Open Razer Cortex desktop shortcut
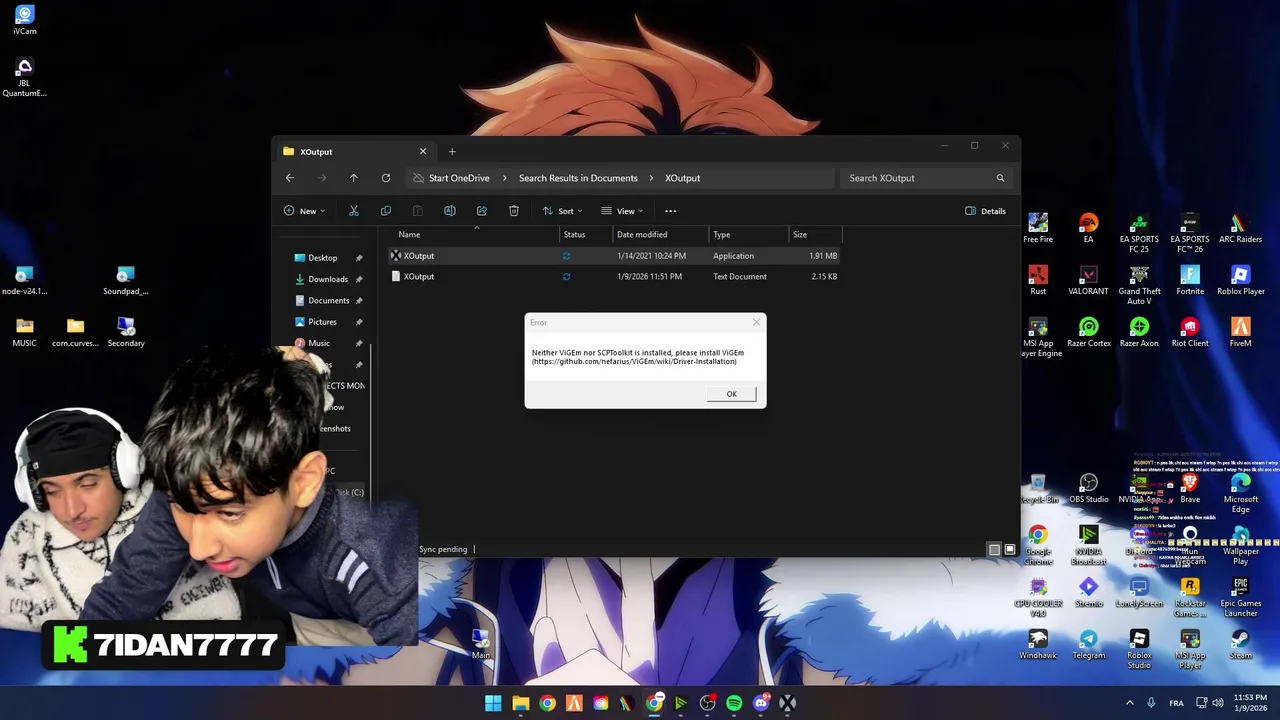The image size is (1280, 720). [x=1088, y=332]
